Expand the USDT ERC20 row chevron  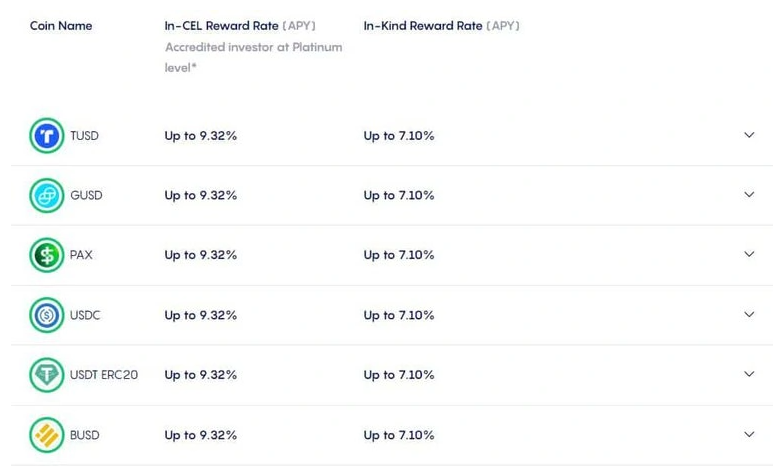click(749, 374)
